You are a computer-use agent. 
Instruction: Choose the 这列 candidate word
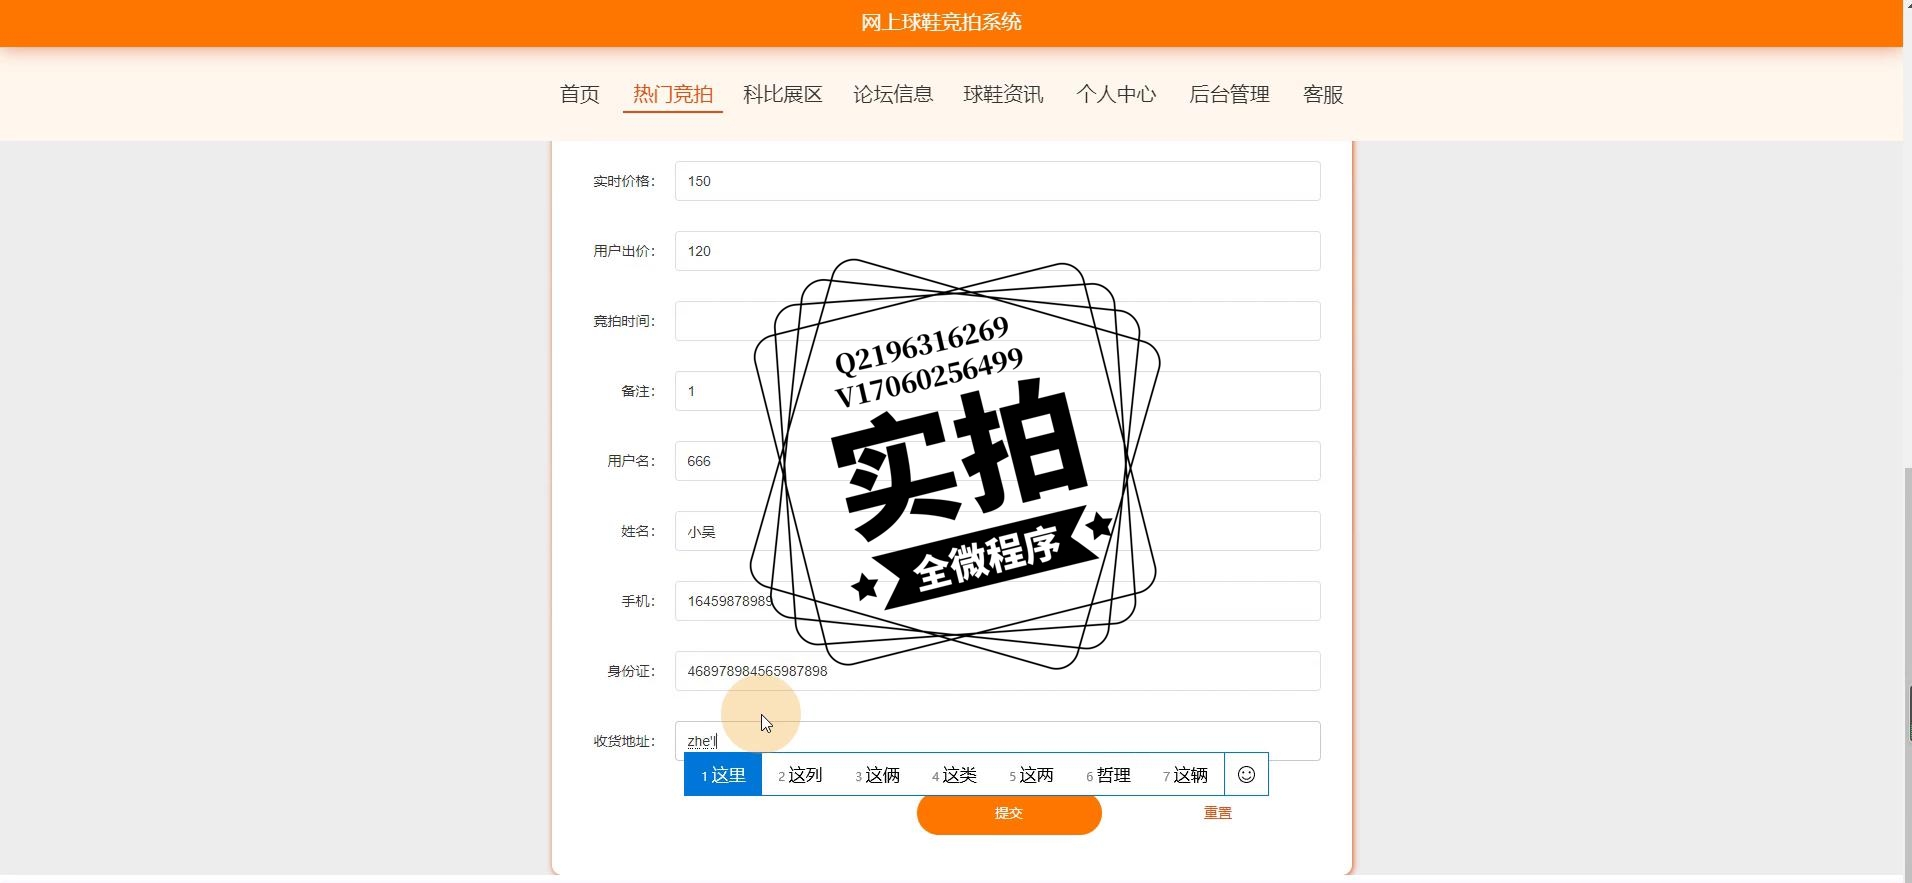tap(800, 775)
